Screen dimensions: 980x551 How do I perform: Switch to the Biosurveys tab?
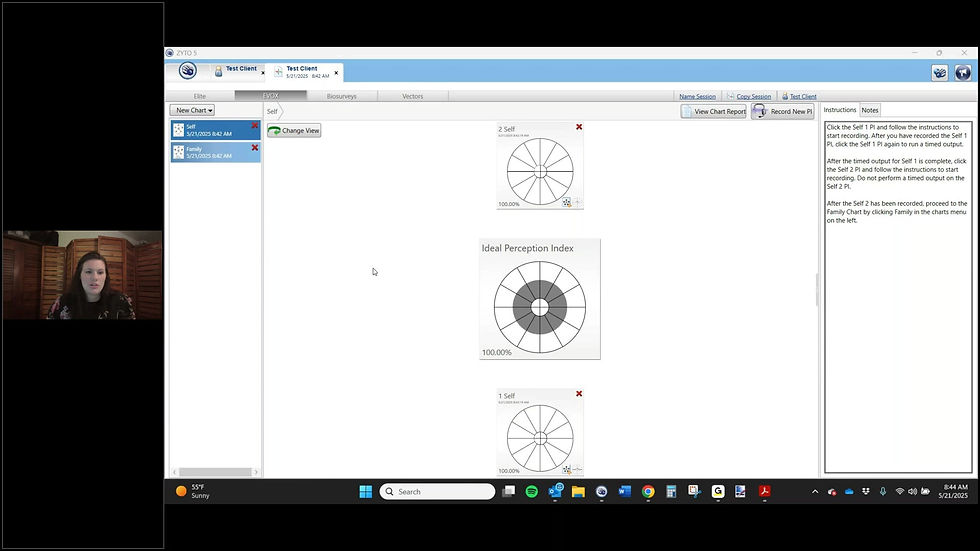coord(341,96)
